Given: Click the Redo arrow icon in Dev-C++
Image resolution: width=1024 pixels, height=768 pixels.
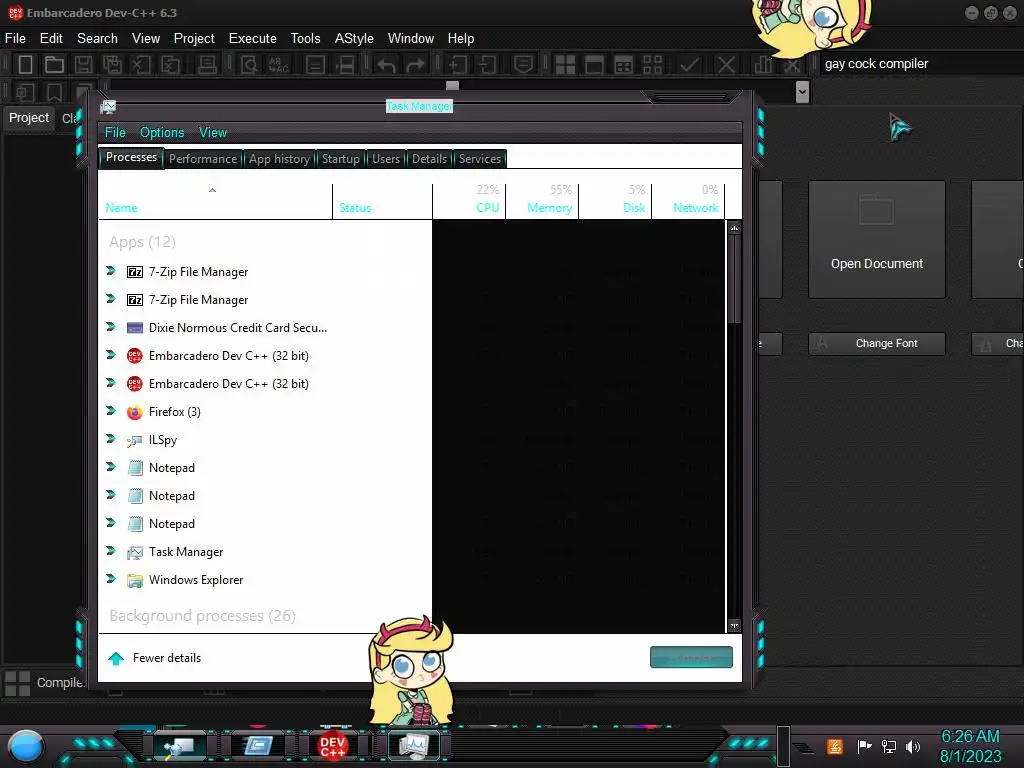Looking at the screenshot, I should (x=415, y=65).
